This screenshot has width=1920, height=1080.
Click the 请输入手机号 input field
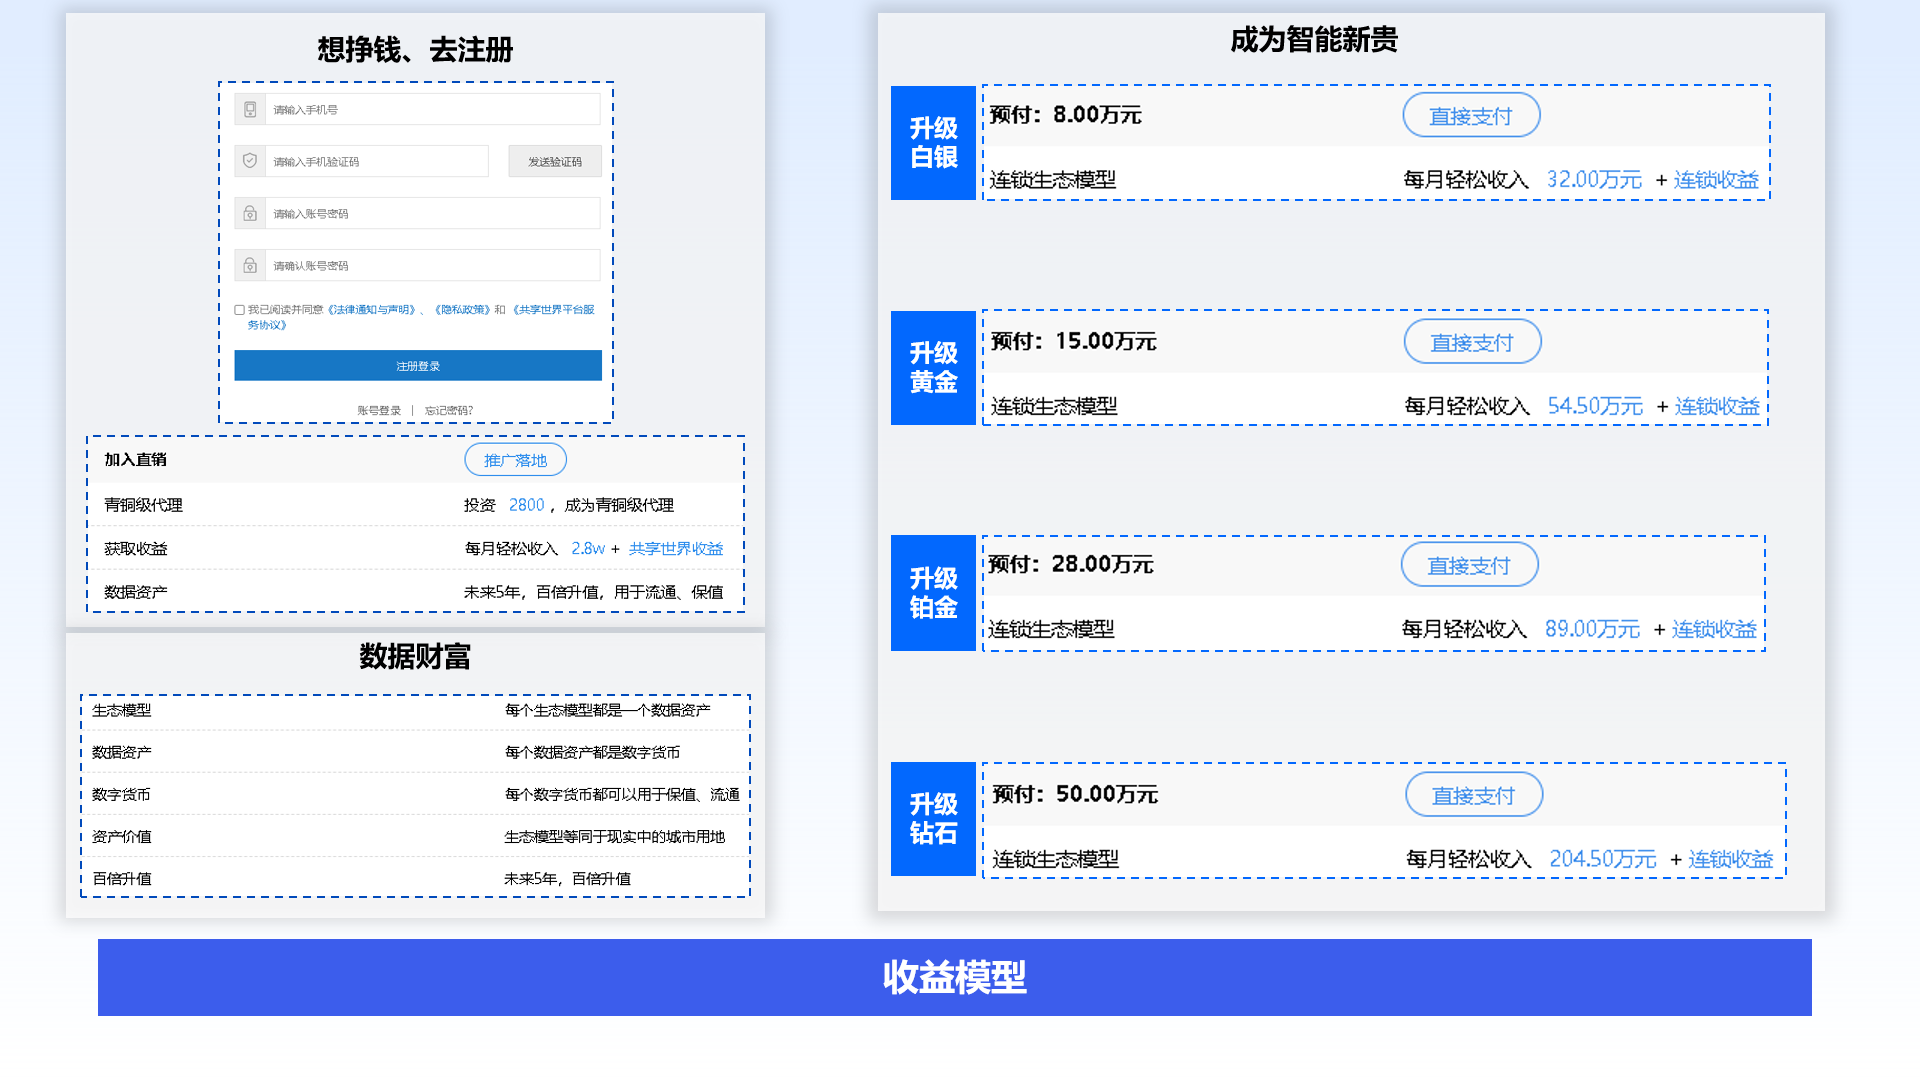pyautogui.click(x=432, y=109)
